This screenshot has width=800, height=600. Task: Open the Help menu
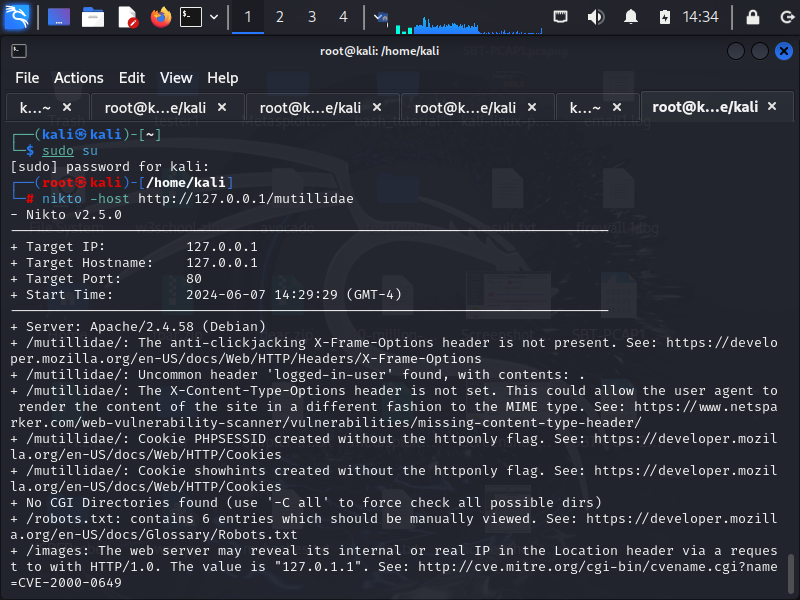(x=222, y=78)
